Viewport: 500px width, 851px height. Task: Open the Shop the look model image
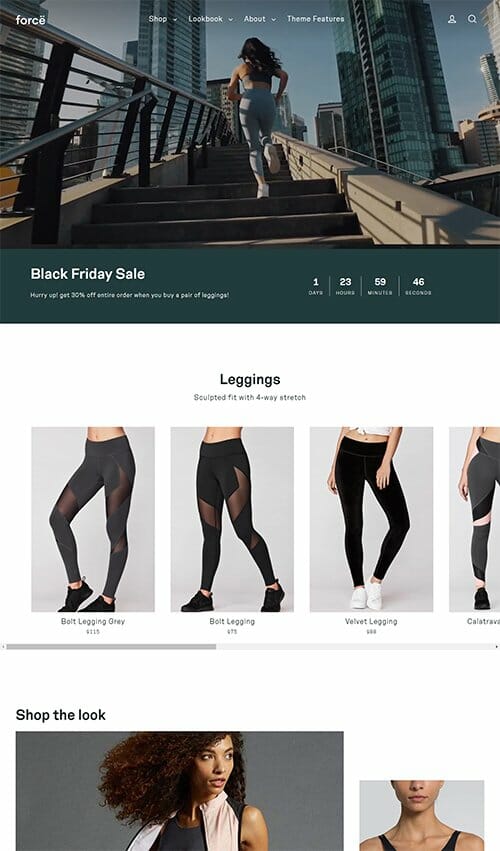[x=180, y=791]
